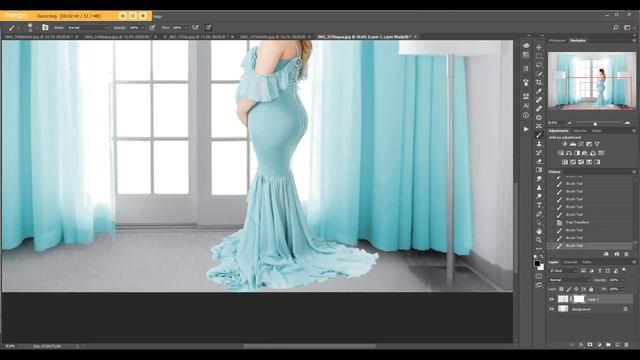Open the Flow dropdown in options bar
This screenshot has height=360, width=640.
click(x=186, y=28)
